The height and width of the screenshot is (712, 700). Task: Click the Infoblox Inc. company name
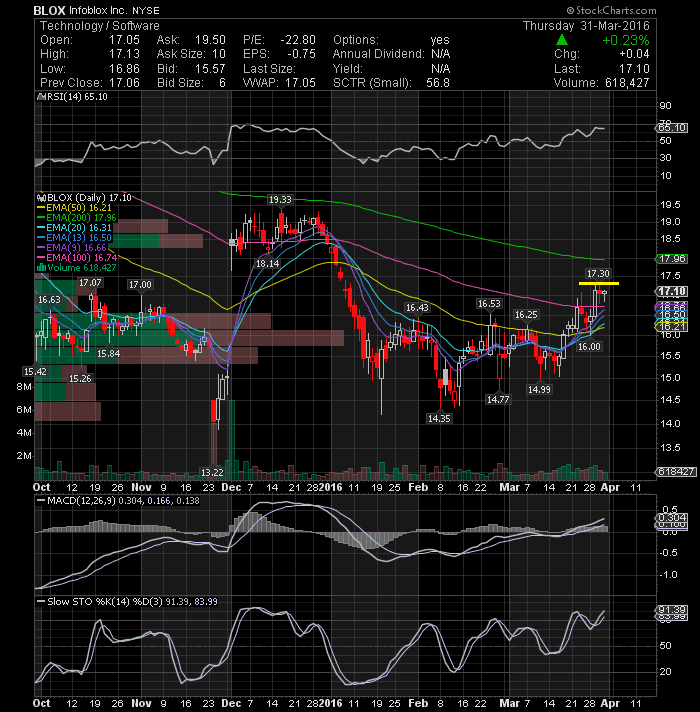pos(98,10)
